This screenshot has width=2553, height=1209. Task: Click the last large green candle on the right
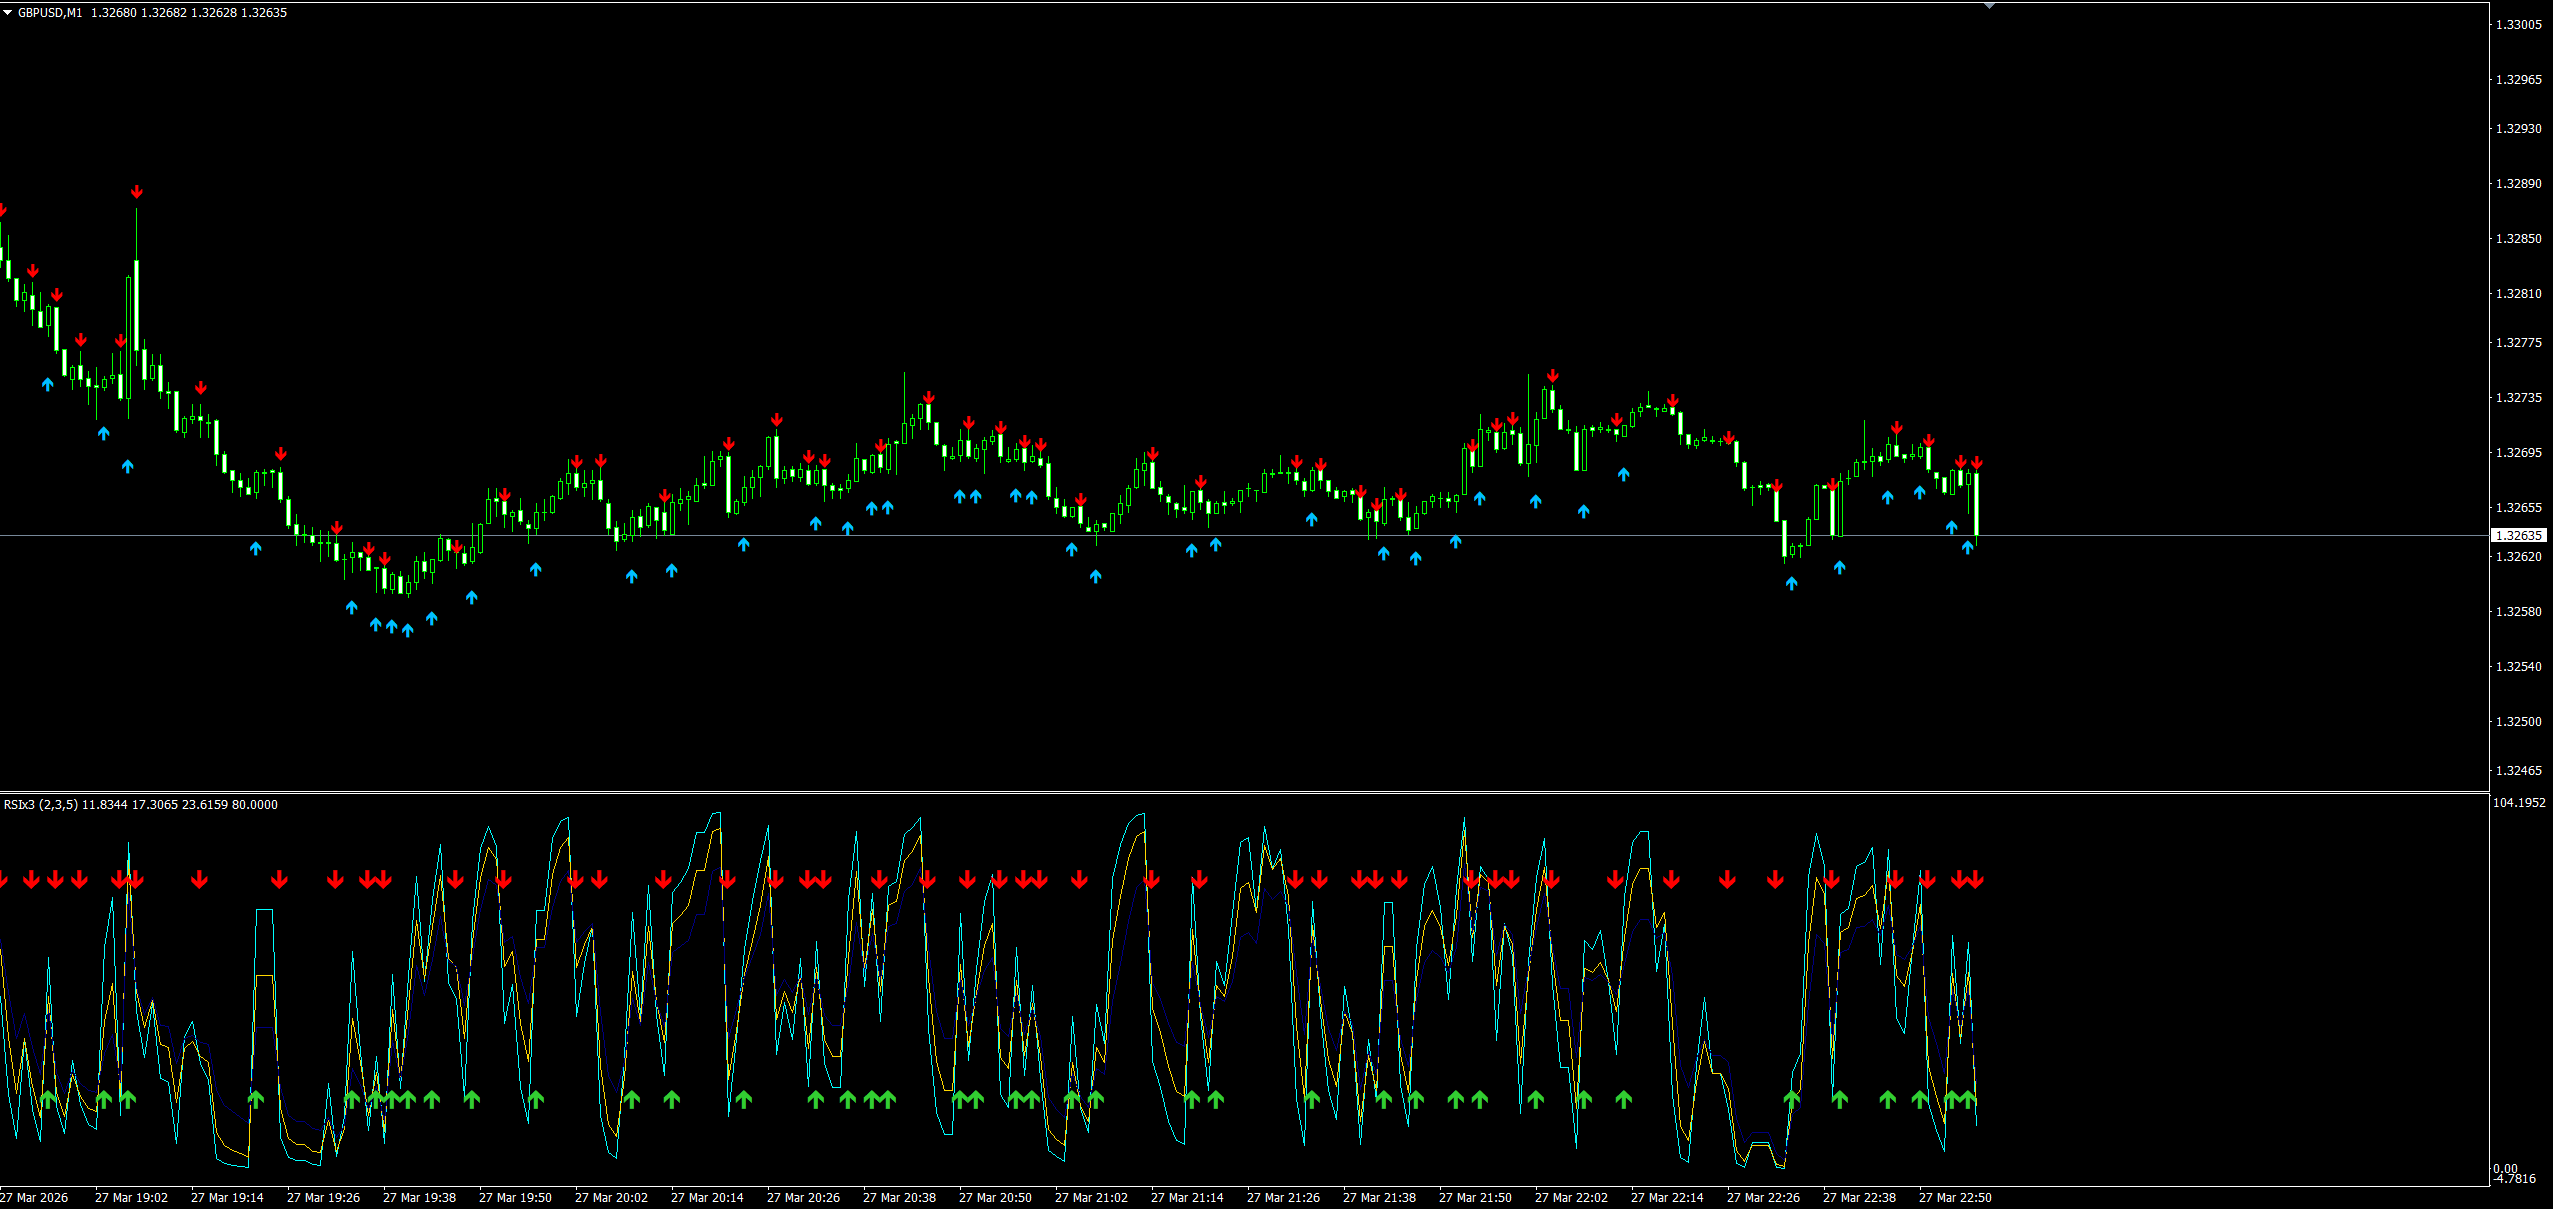pos(1976,505)
